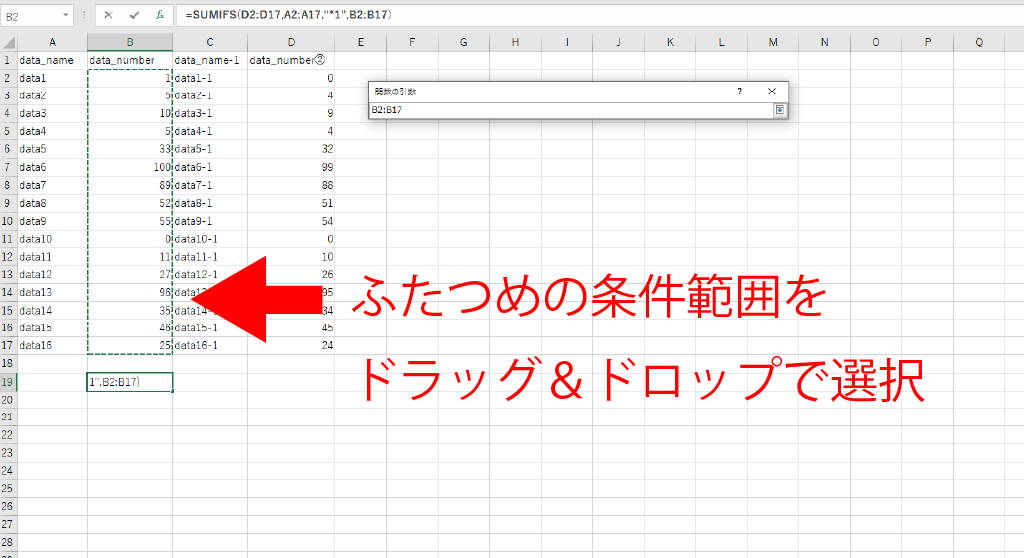This screenshot has width=1024, height=558.
Task: Open the Name Box dropdown arrow
Action: pyautogui.click(x=66, y=16)
